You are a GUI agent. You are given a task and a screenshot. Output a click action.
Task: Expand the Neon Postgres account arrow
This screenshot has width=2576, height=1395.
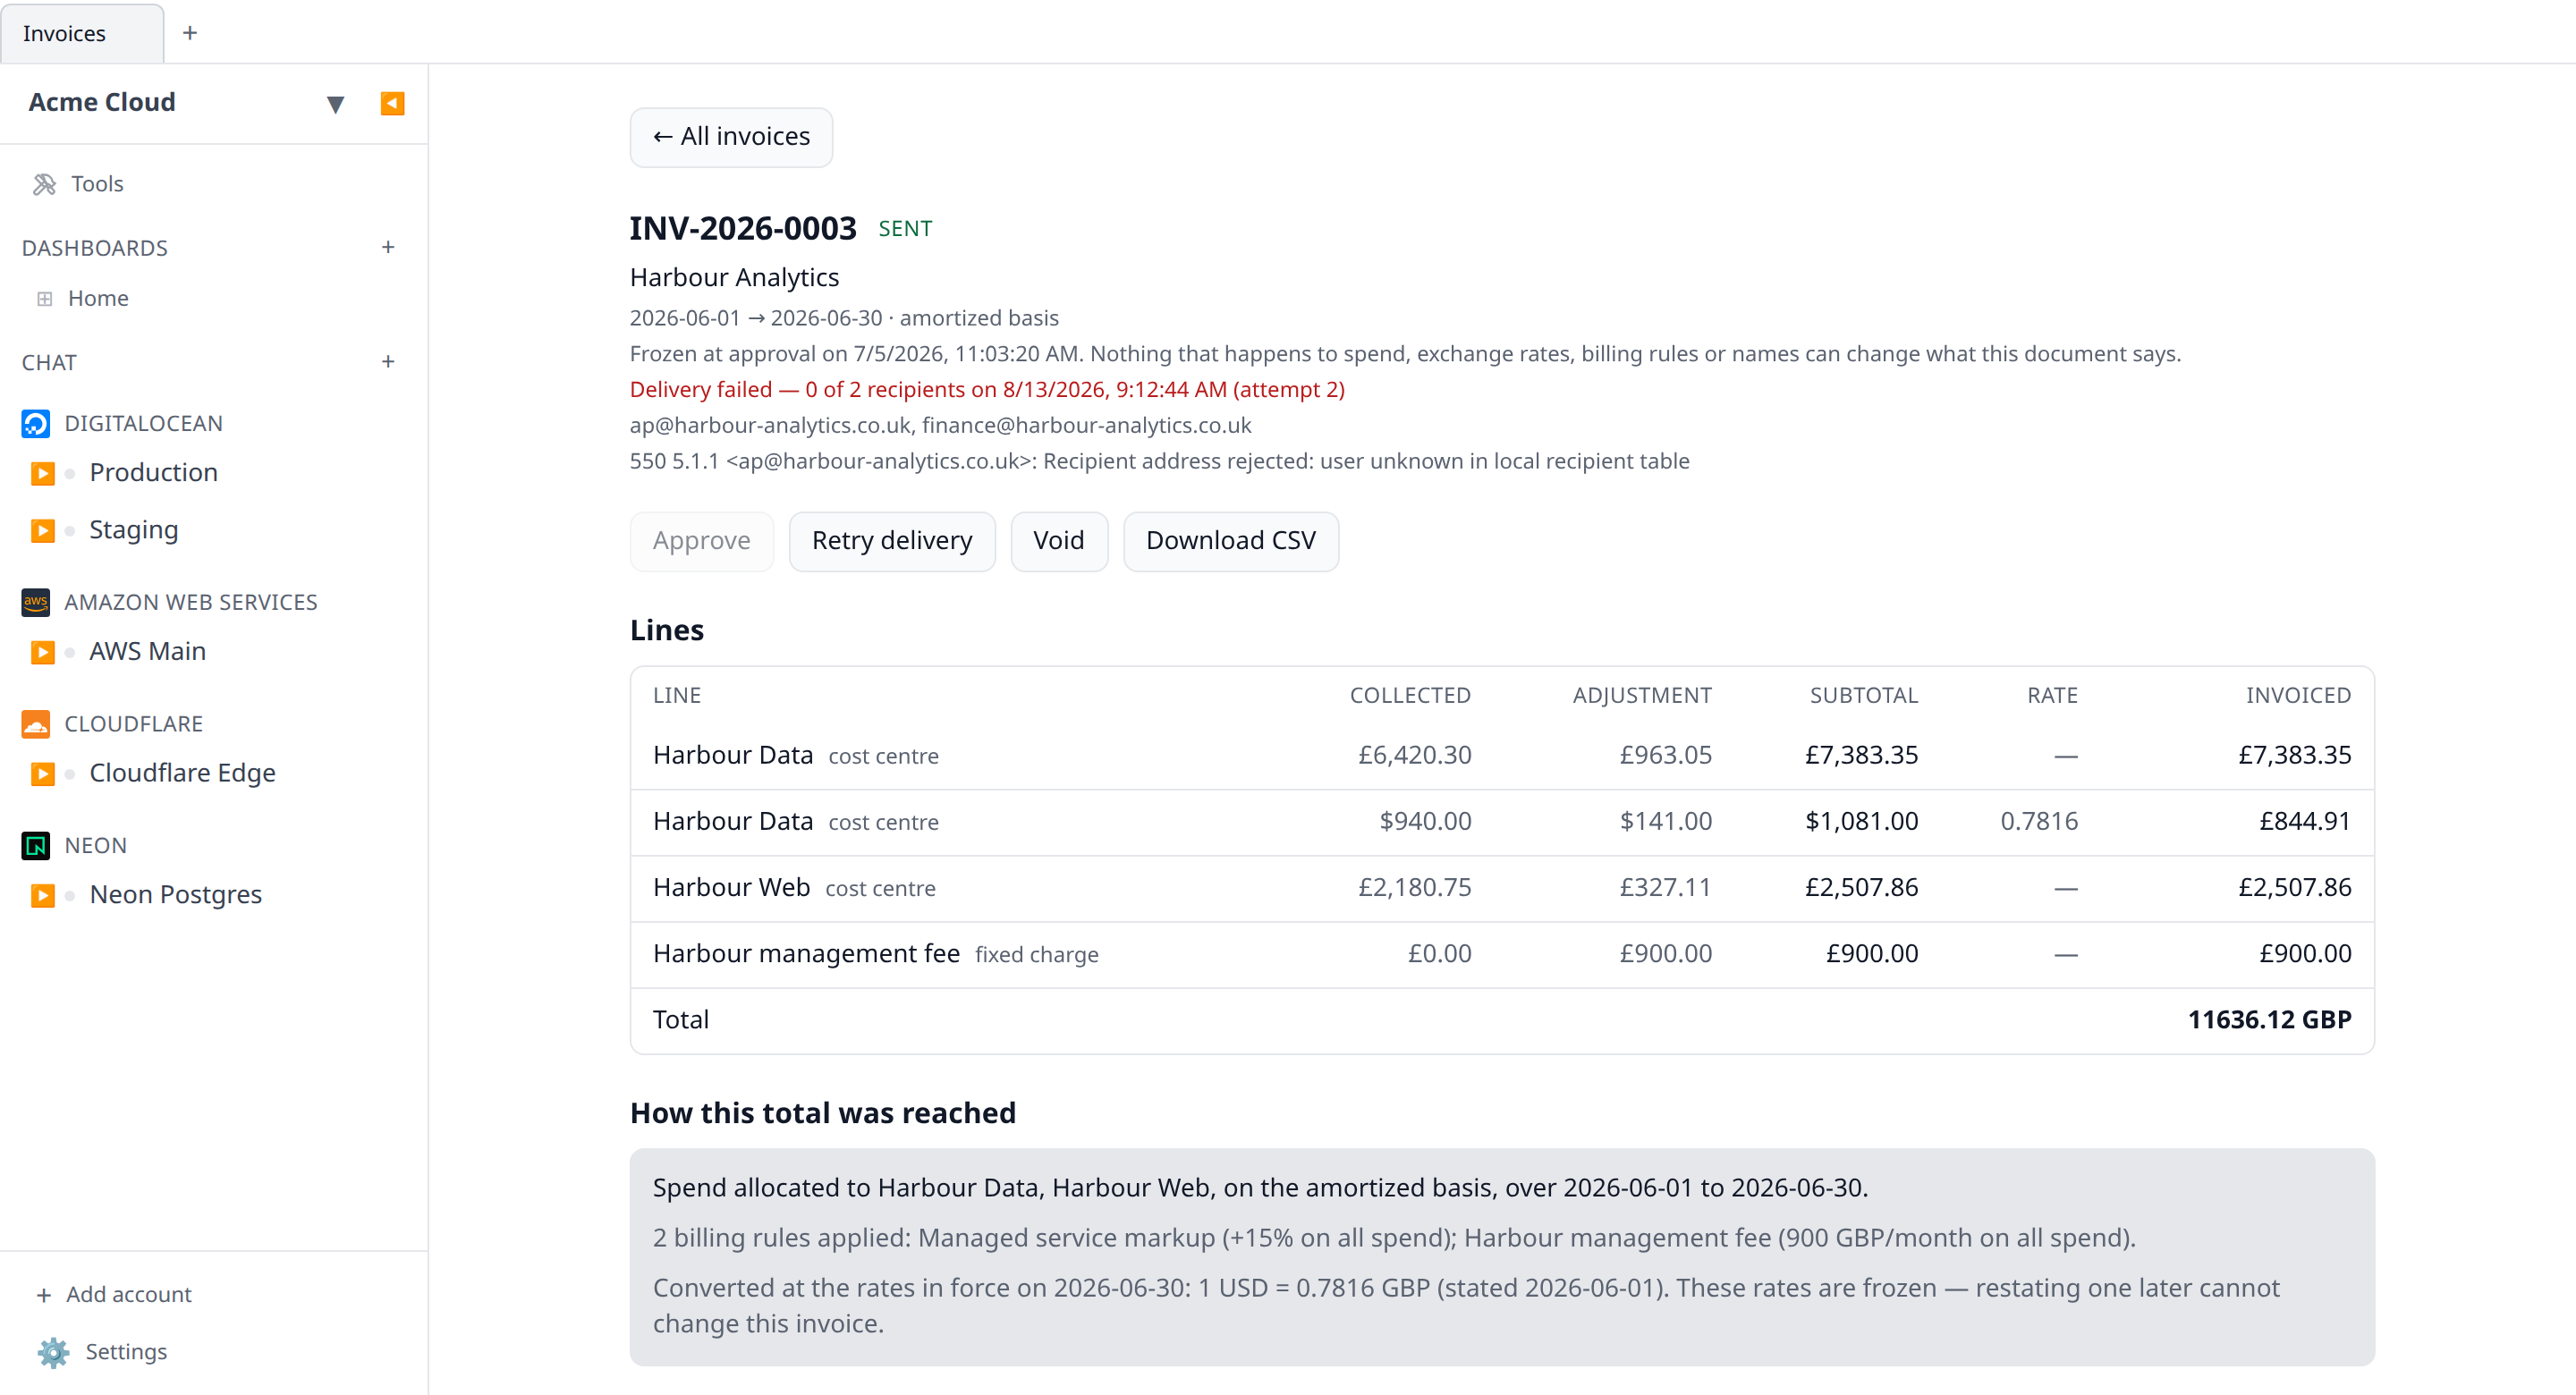pos(42,895)
